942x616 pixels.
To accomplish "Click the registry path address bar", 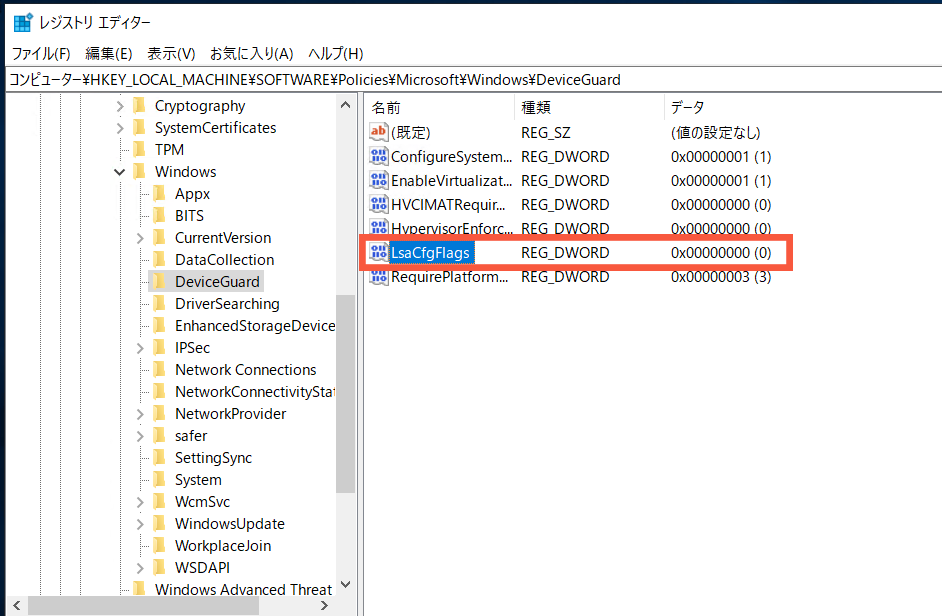I will pos(470,80).
